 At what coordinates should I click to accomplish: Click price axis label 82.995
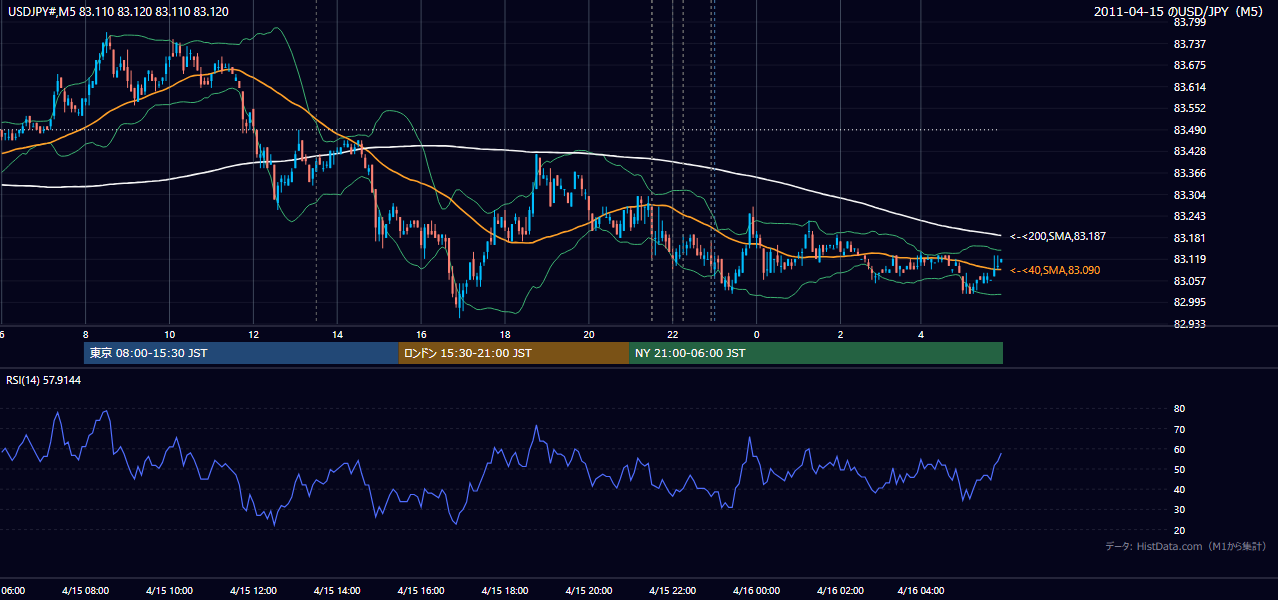tap(1188, 302)
